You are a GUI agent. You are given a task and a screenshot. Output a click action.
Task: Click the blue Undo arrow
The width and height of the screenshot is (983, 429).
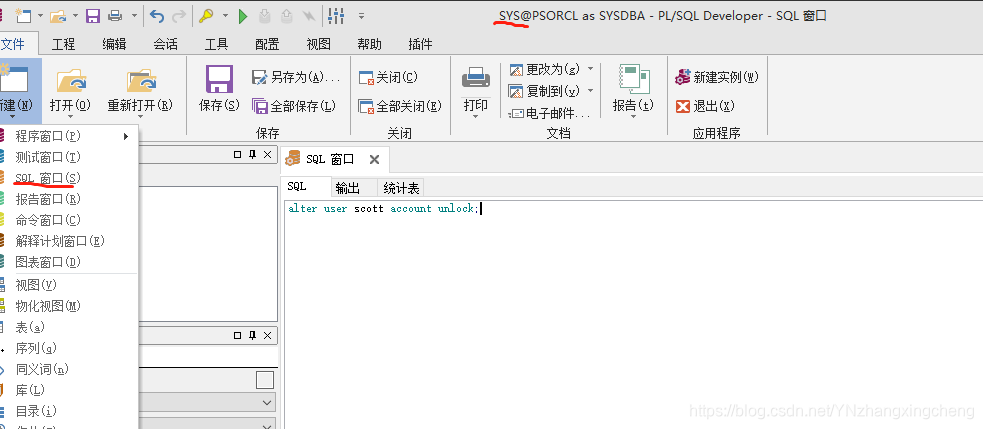pos(157,17)
